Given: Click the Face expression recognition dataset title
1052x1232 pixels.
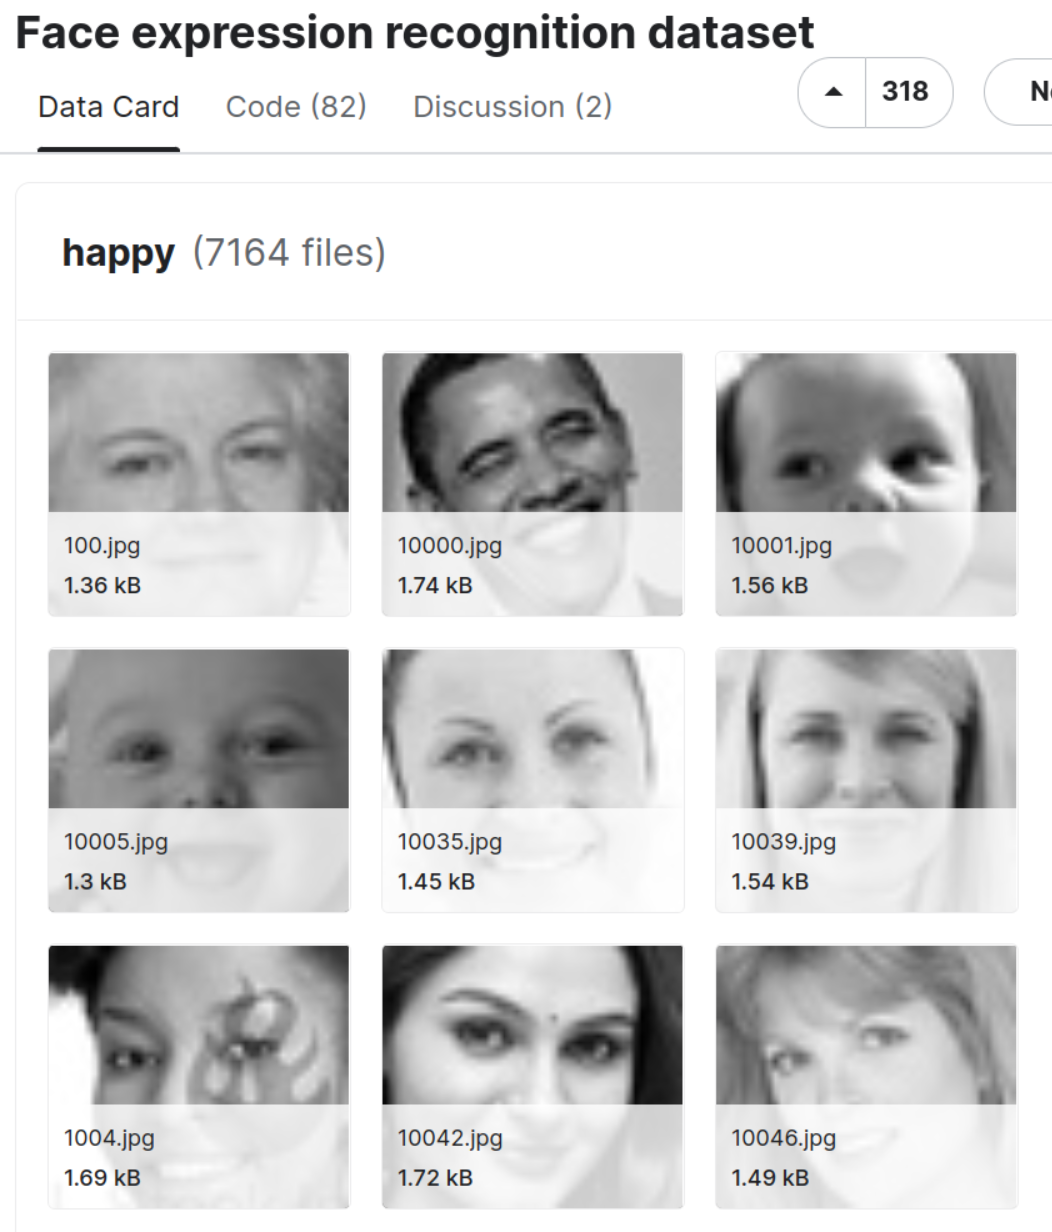Looking at the screenshot, I should coord(415,34).
